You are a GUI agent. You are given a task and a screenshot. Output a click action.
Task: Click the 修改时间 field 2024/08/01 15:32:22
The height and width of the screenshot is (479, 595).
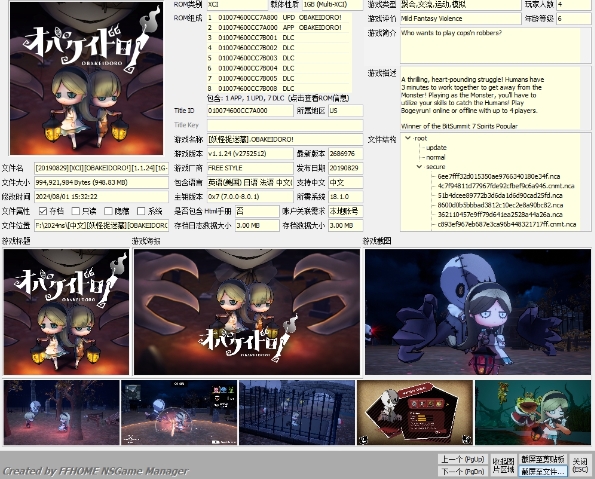pos(101,197)
